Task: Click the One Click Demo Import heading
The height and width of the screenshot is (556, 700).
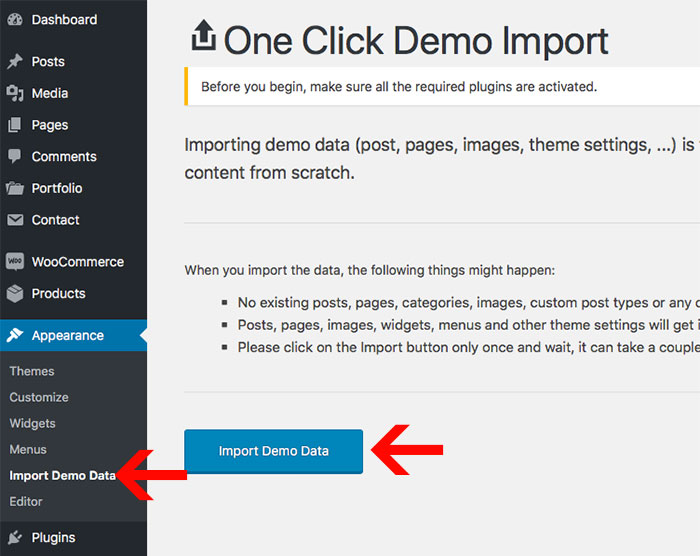Action: pos(416,41)
